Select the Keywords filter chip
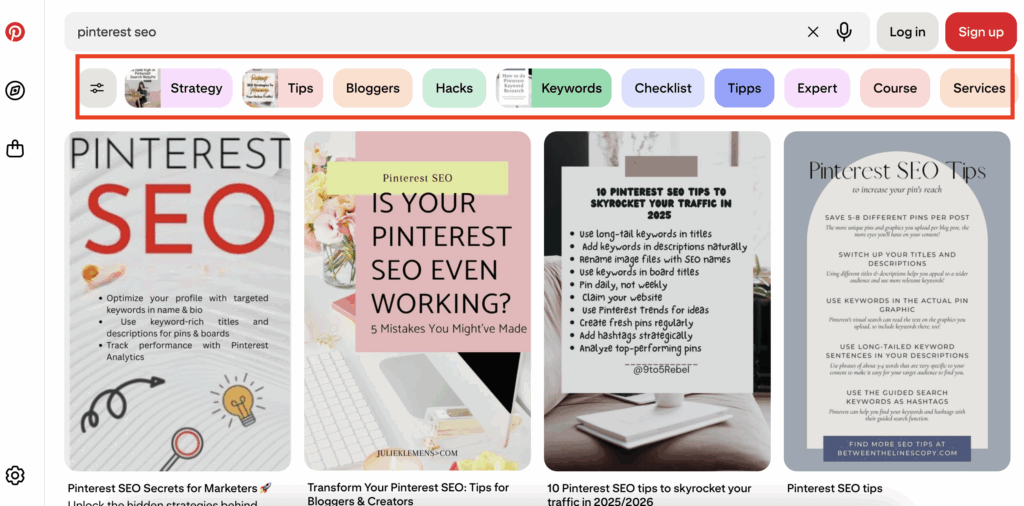 (554, 88)
